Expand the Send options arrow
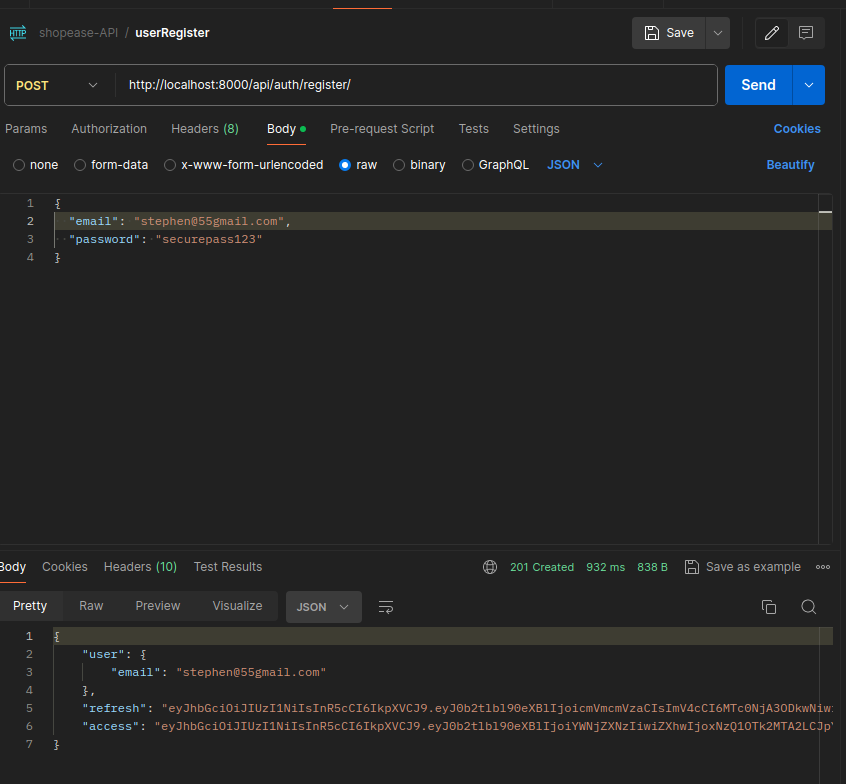Image resolution: width=846 pixels, height=784 pixels. click(x=809, y=85)
